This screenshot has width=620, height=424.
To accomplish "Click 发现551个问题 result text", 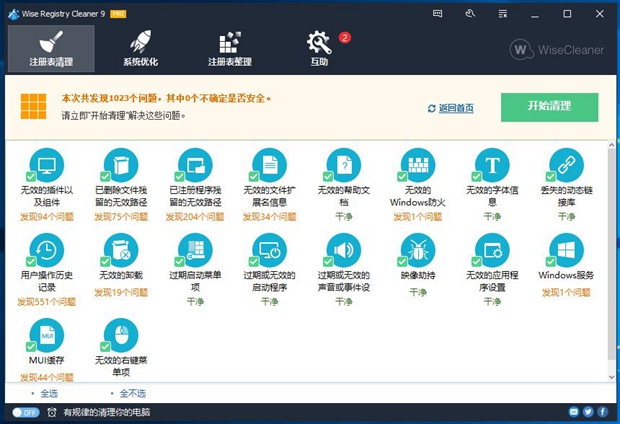I will point(46,302).
